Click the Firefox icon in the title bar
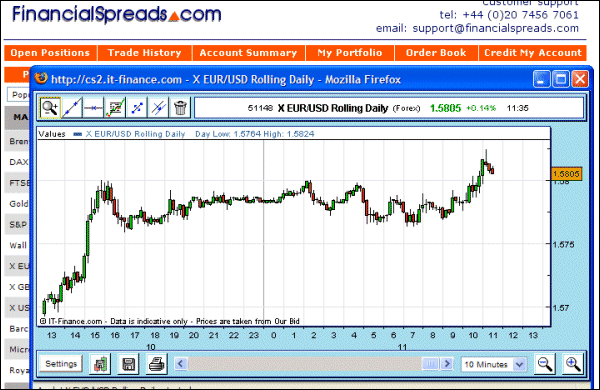This screenshot has height=390, width=600. [x=41, y=78]
